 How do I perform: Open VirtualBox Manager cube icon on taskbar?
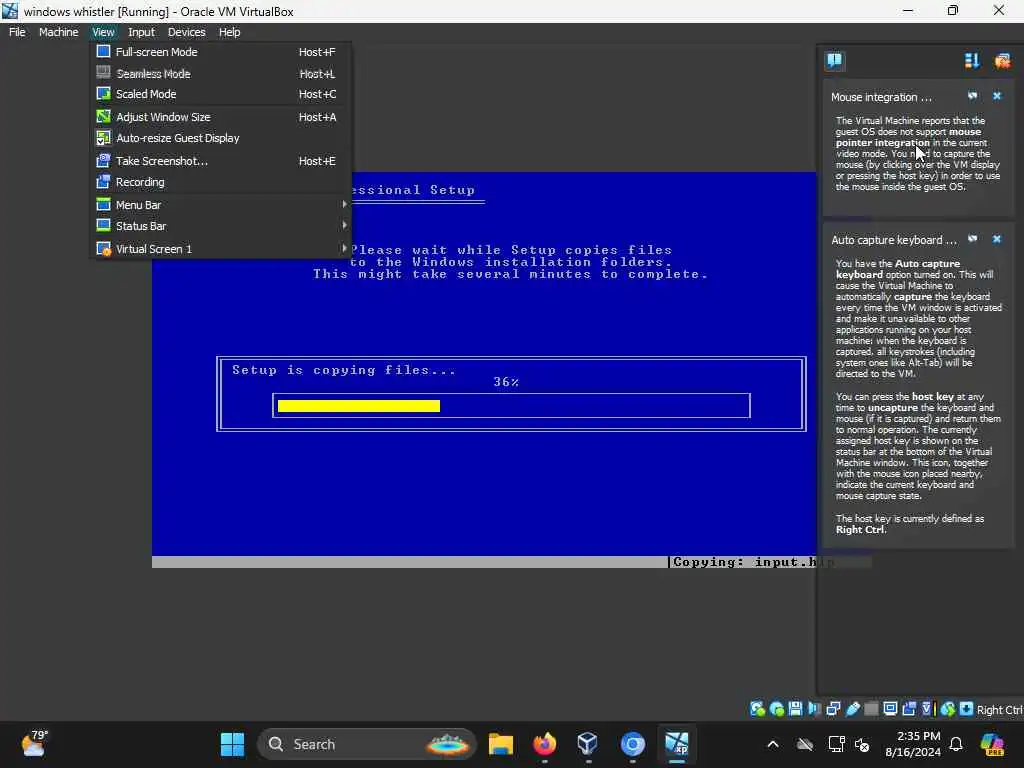tap(588, 744)
